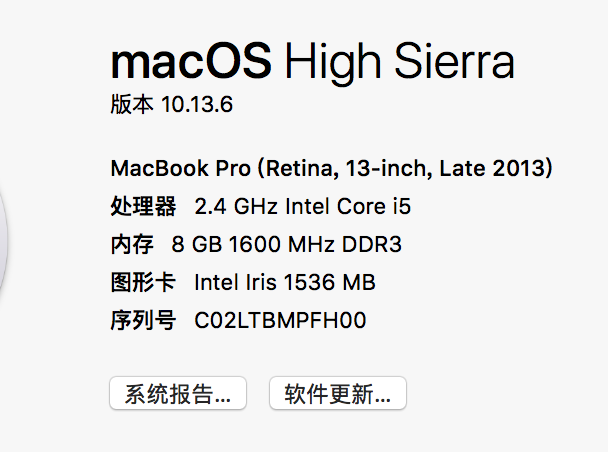
Task: Click the 系统报告... button
Action: pyautogui.click(x=177, y=393)
